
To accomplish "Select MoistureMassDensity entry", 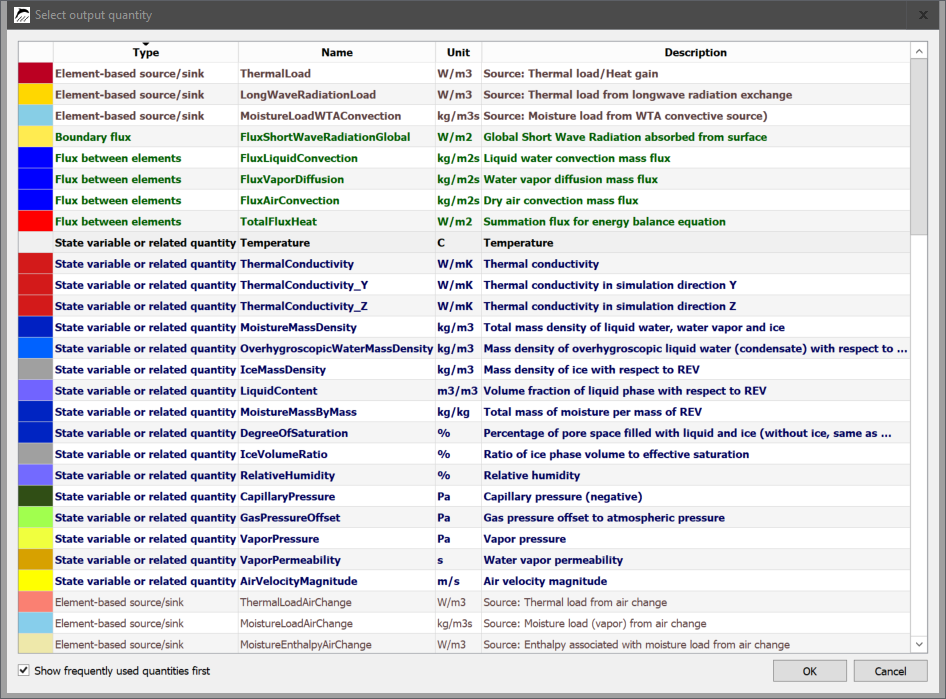I will point(337,327).
